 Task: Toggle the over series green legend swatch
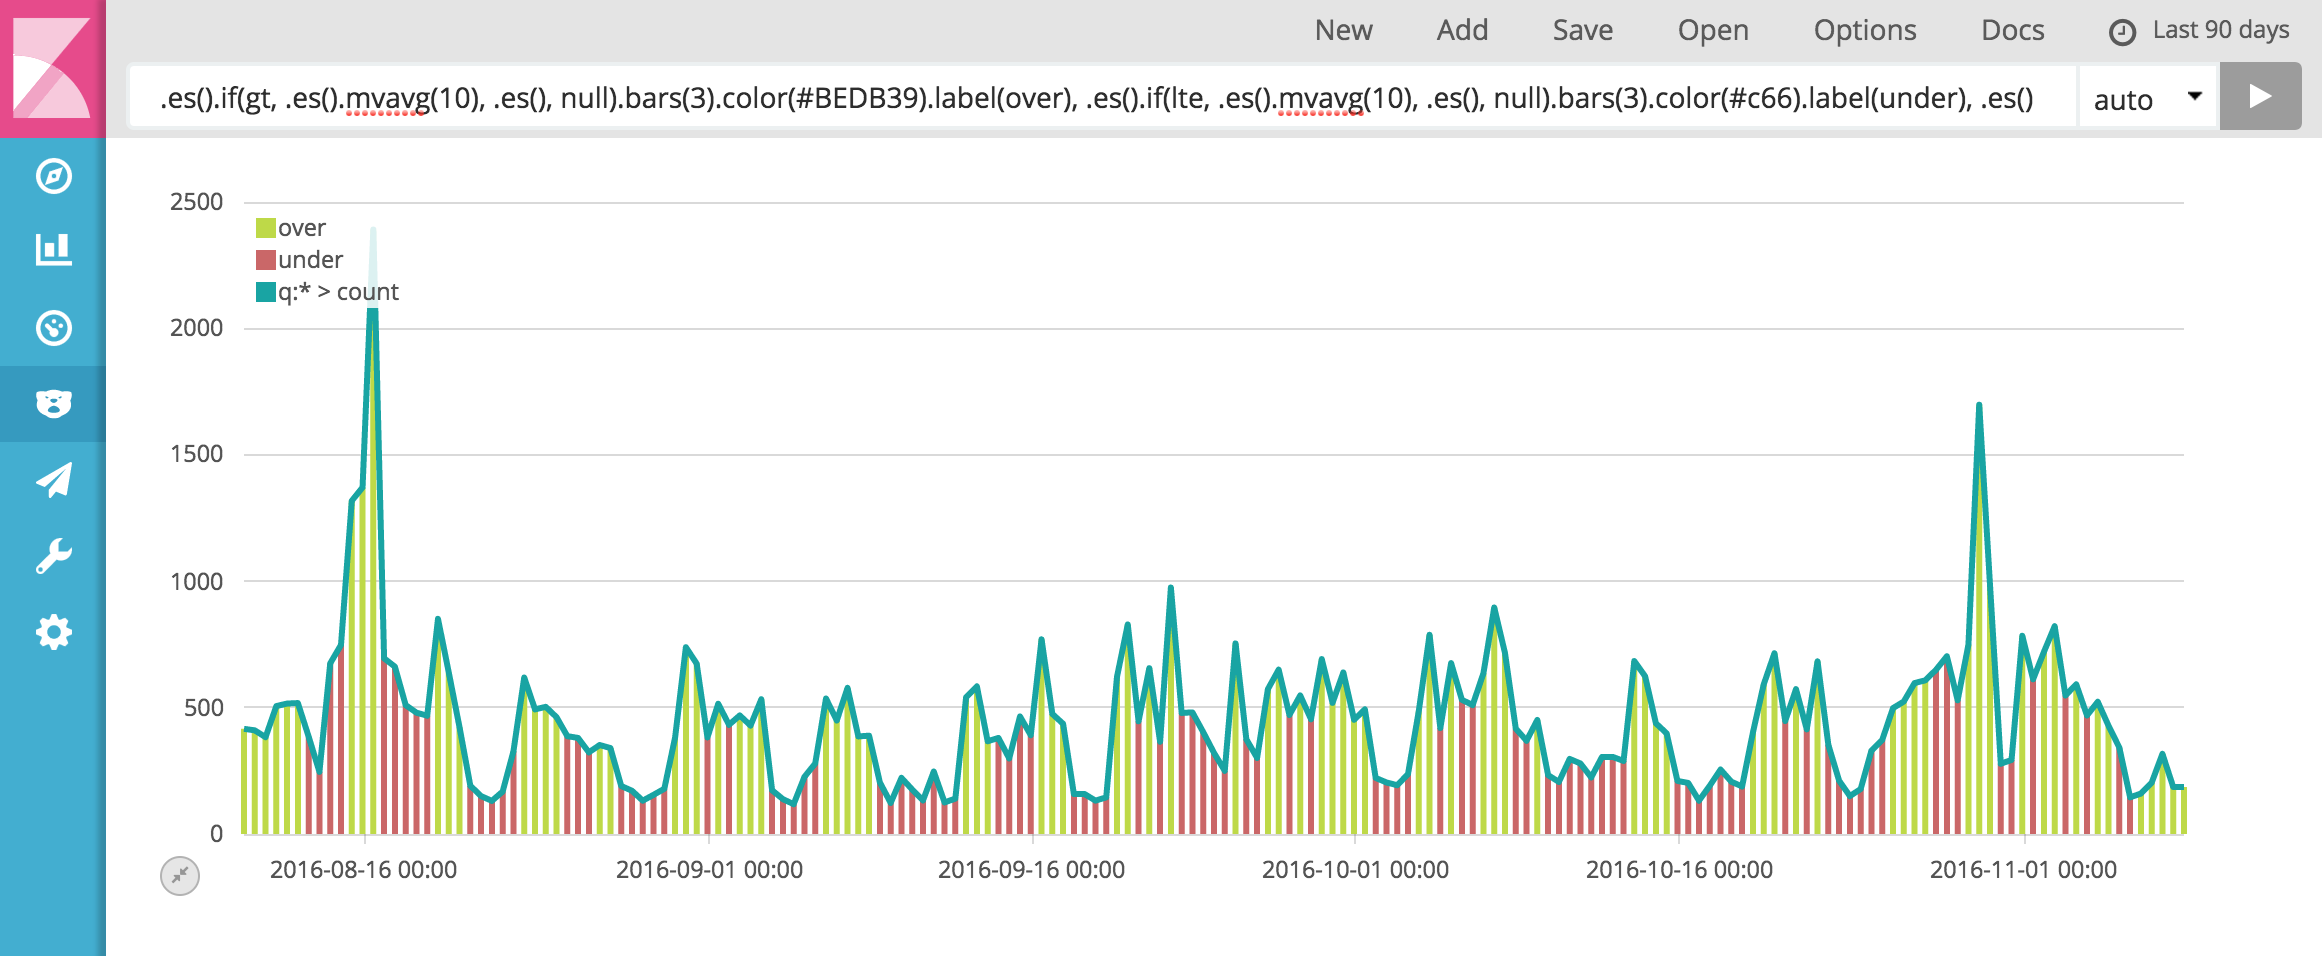tap(266, 228)
